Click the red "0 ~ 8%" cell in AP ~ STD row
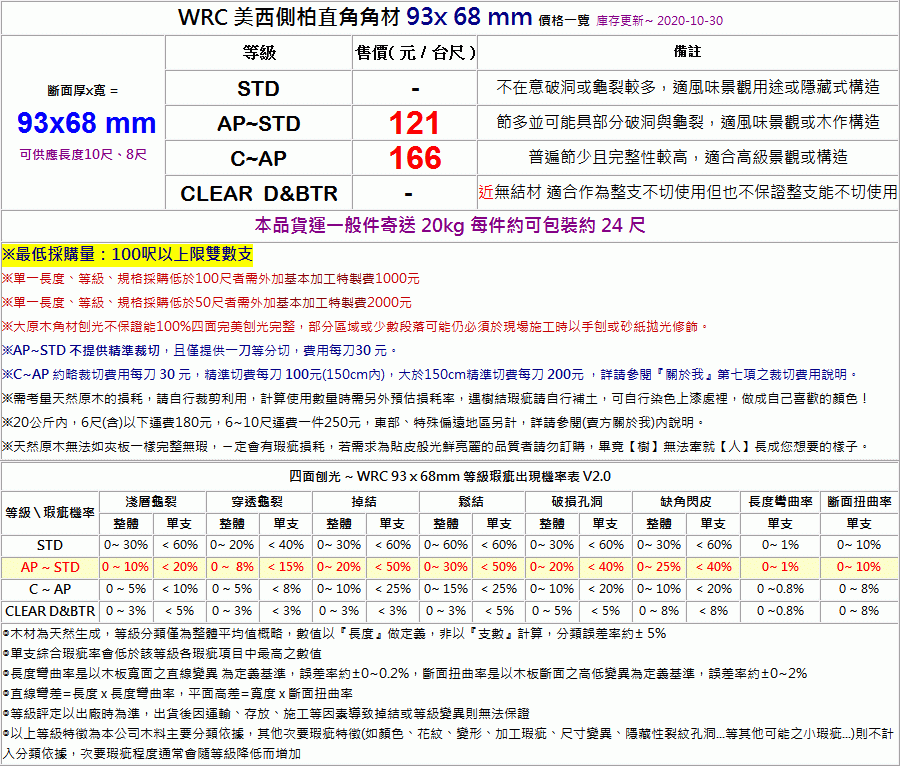 [x=232, y=567]
